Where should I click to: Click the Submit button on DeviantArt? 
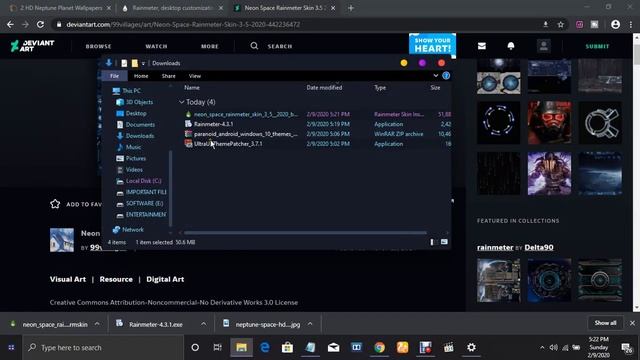(598, 46)
